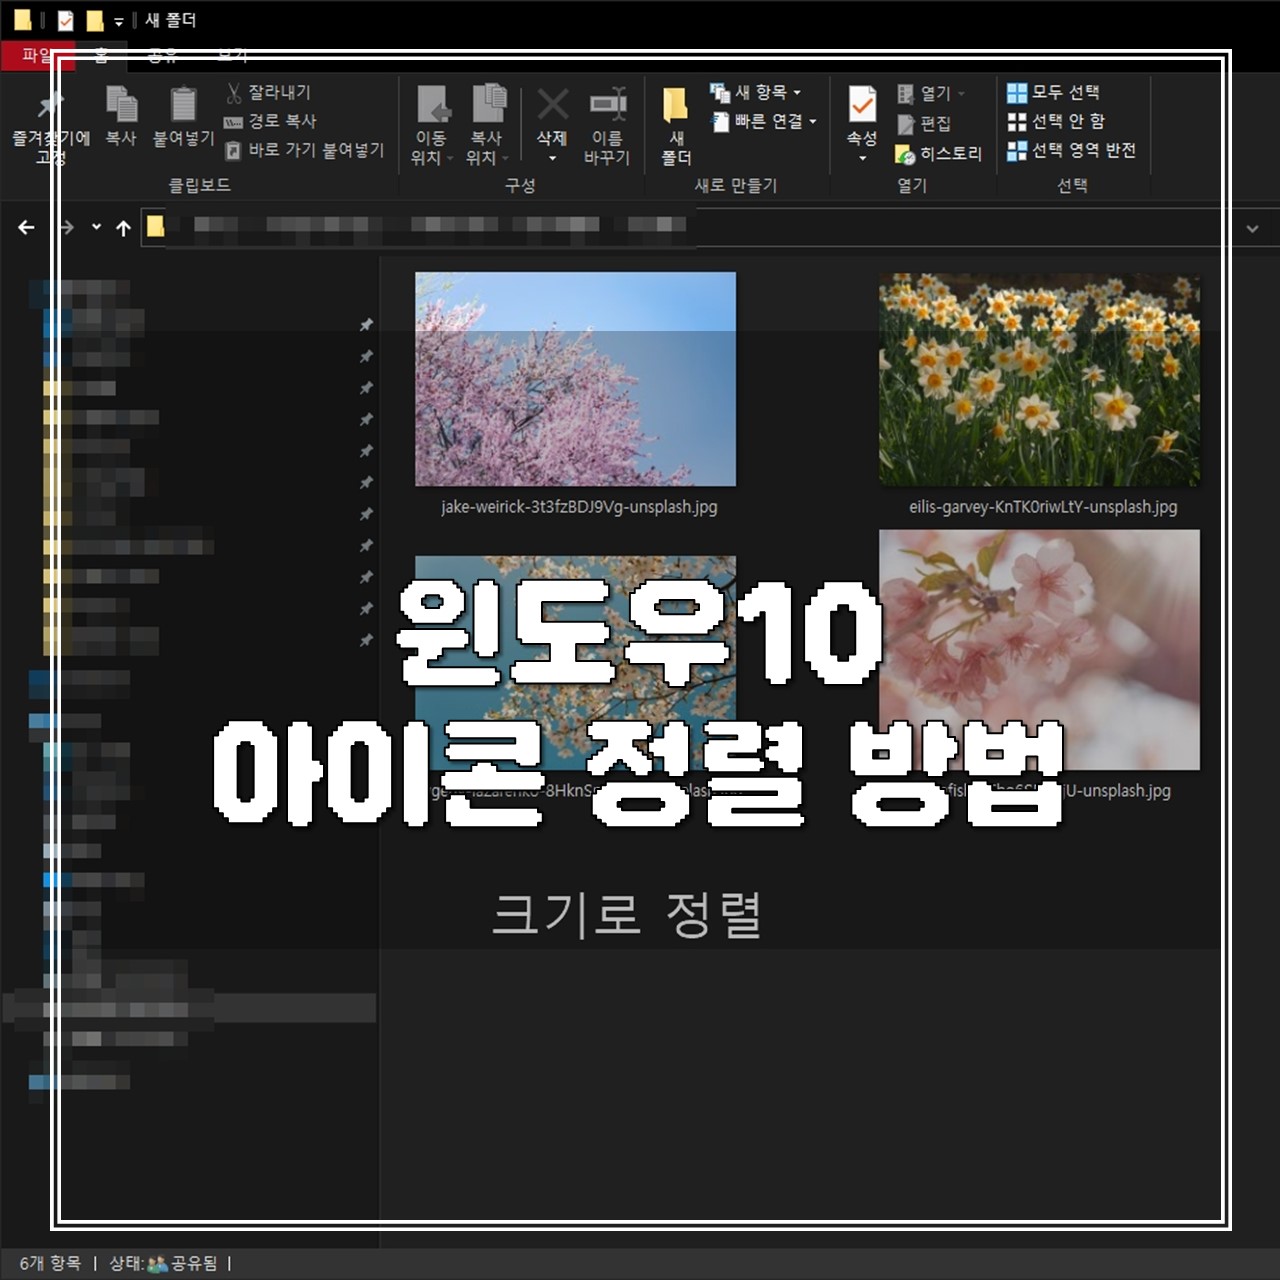Click the 새 폴더 window title text
Viewport: 1280px width, 1280px height.
pos(171,20)
